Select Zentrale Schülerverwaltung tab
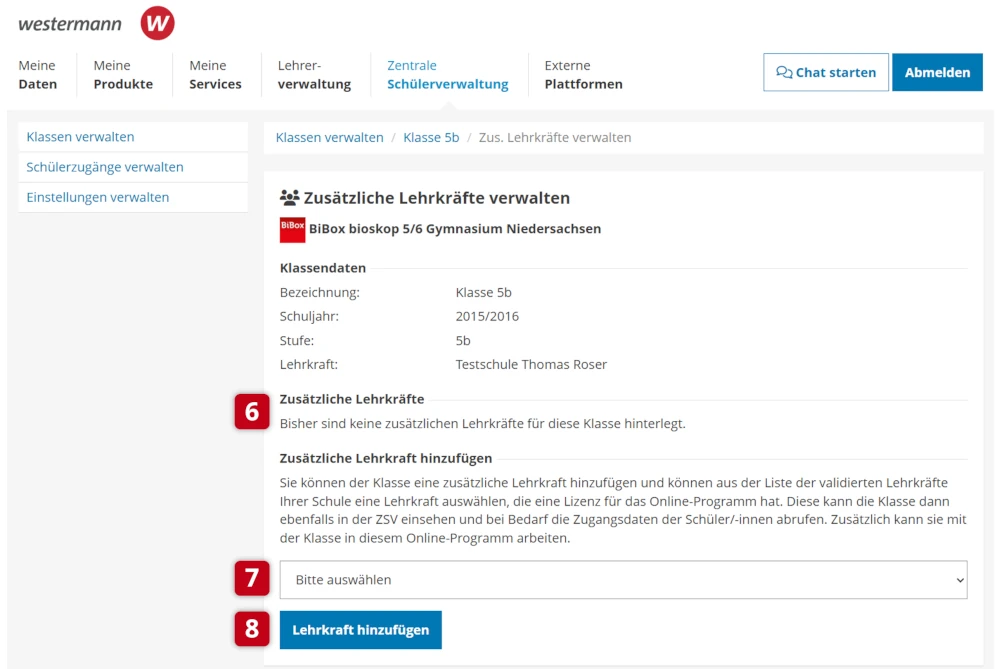1000x669 pixels. pyautogui.click(x=447, y=75)
